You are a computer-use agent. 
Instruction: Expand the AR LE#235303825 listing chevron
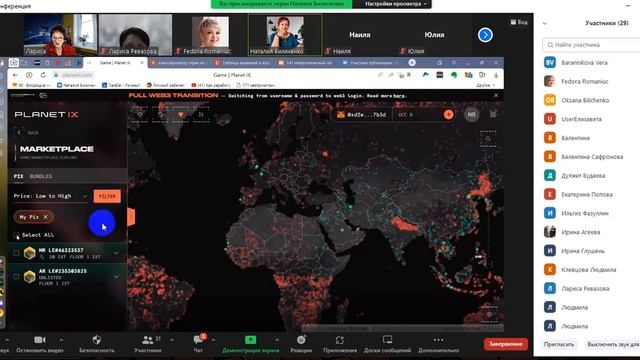tap(117, 277)
